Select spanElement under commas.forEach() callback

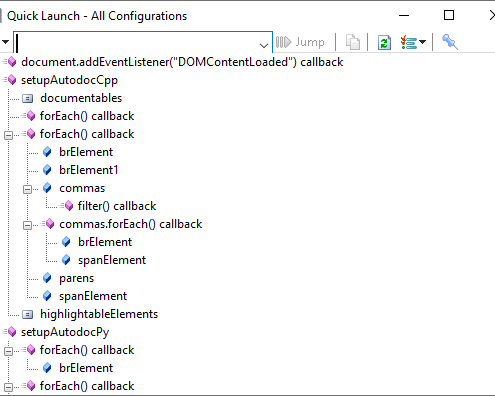coord(112,260)
